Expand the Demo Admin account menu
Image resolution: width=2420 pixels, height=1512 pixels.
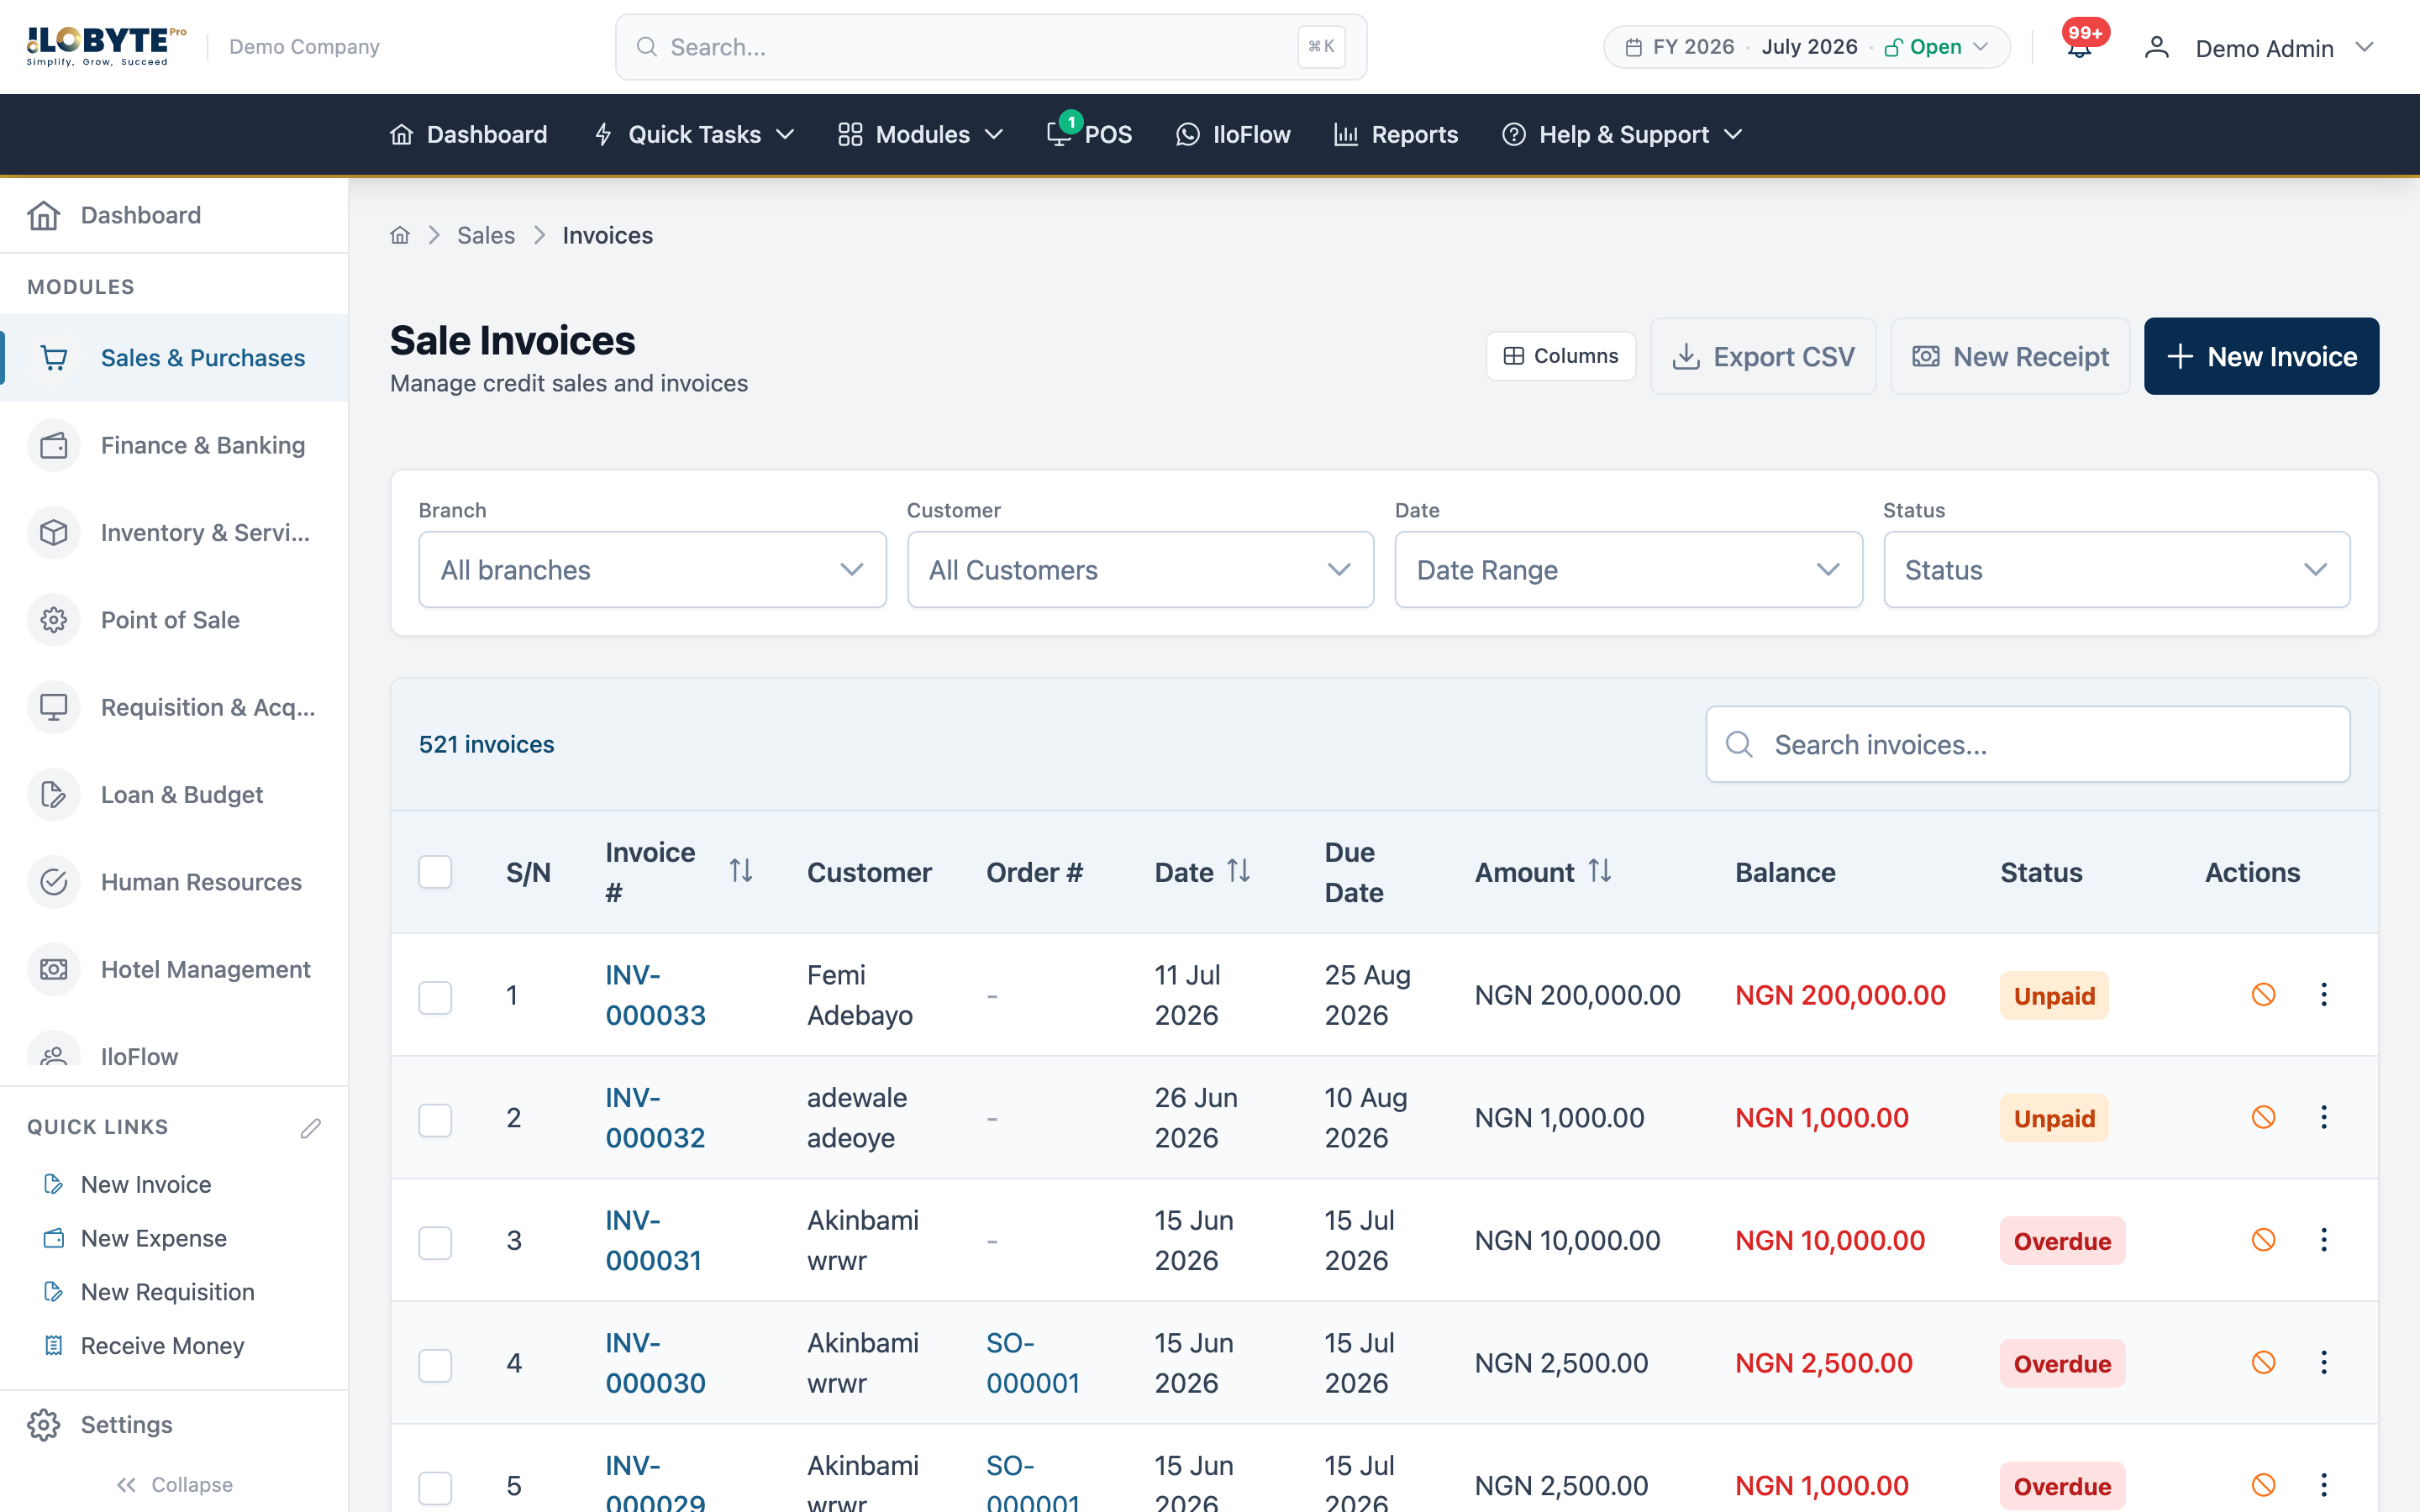[x=2257, y=47]
